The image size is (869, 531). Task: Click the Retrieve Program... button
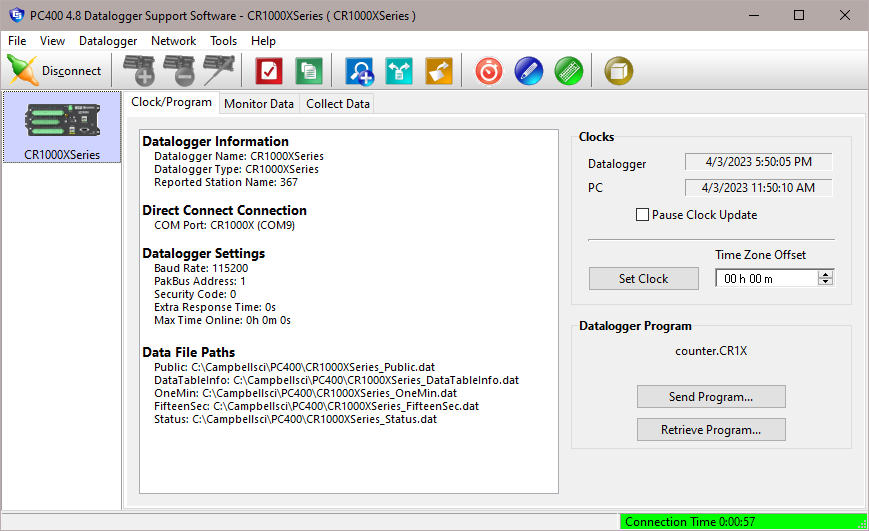point(711,430)
